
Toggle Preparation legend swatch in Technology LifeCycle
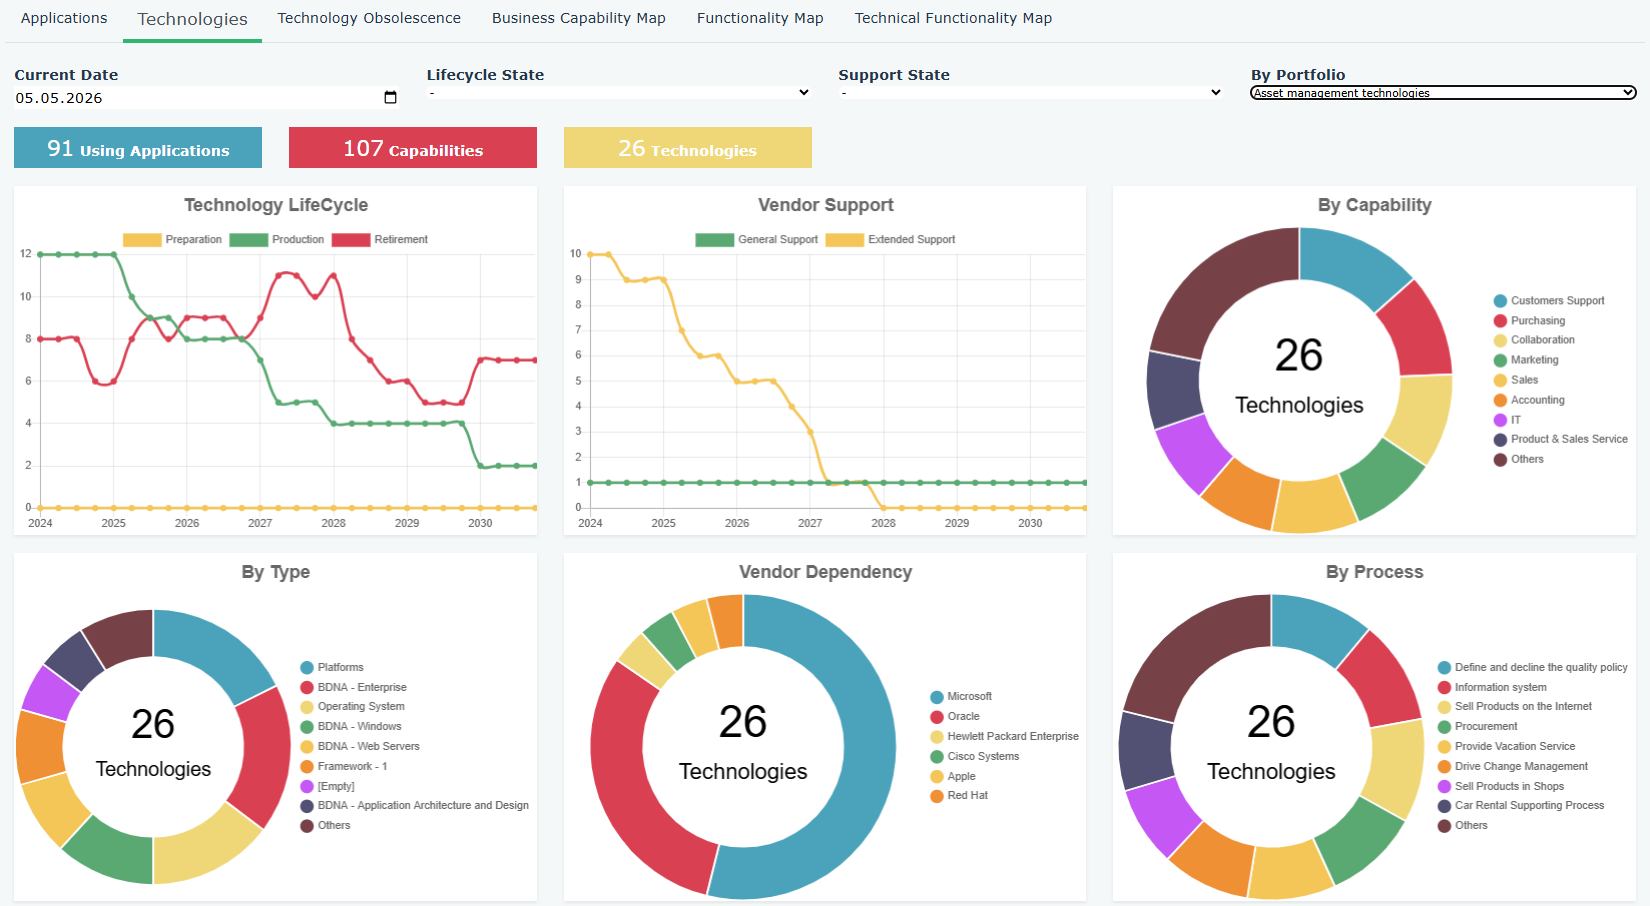[x=142, y=240]
